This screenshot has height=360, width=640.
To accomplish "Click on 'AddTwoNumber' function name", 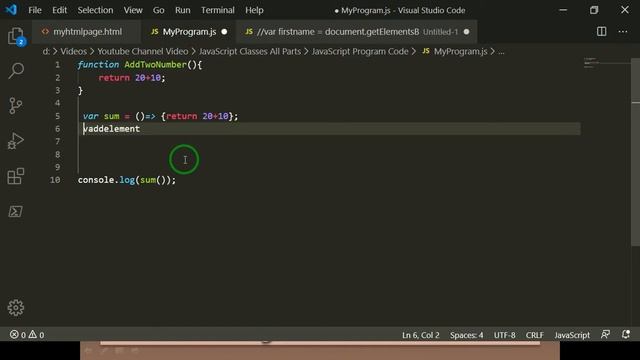I will click(156, 65).
